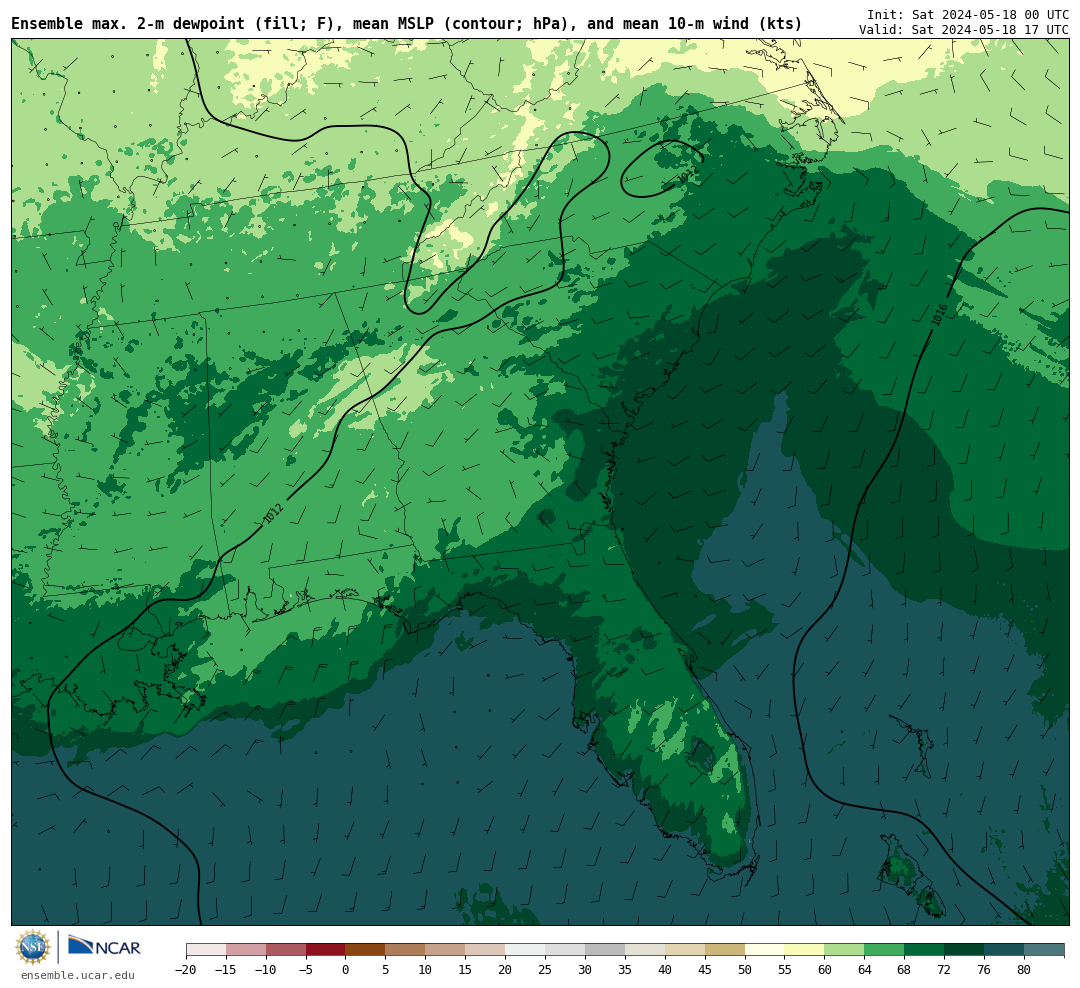Pick the light green swatch between 60 and 64
This screenshot has height=988, width=1080.
pyautogui.click(x=845, y=949)
